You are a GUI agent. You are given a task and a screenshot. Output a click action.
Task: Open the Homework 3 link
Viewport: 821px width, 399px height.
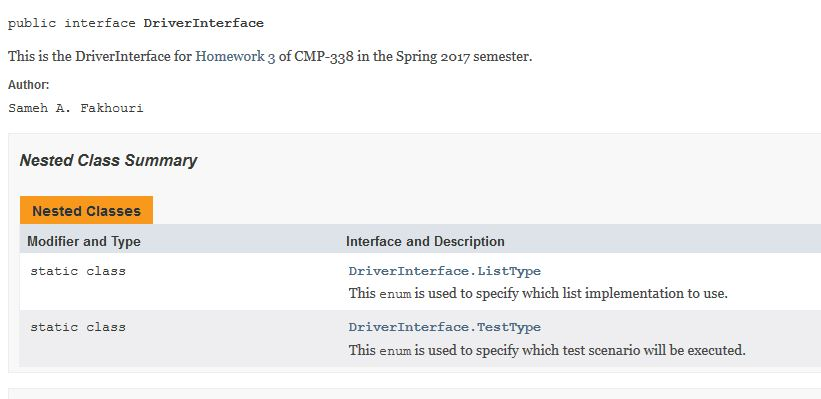(x=235, y=57)
